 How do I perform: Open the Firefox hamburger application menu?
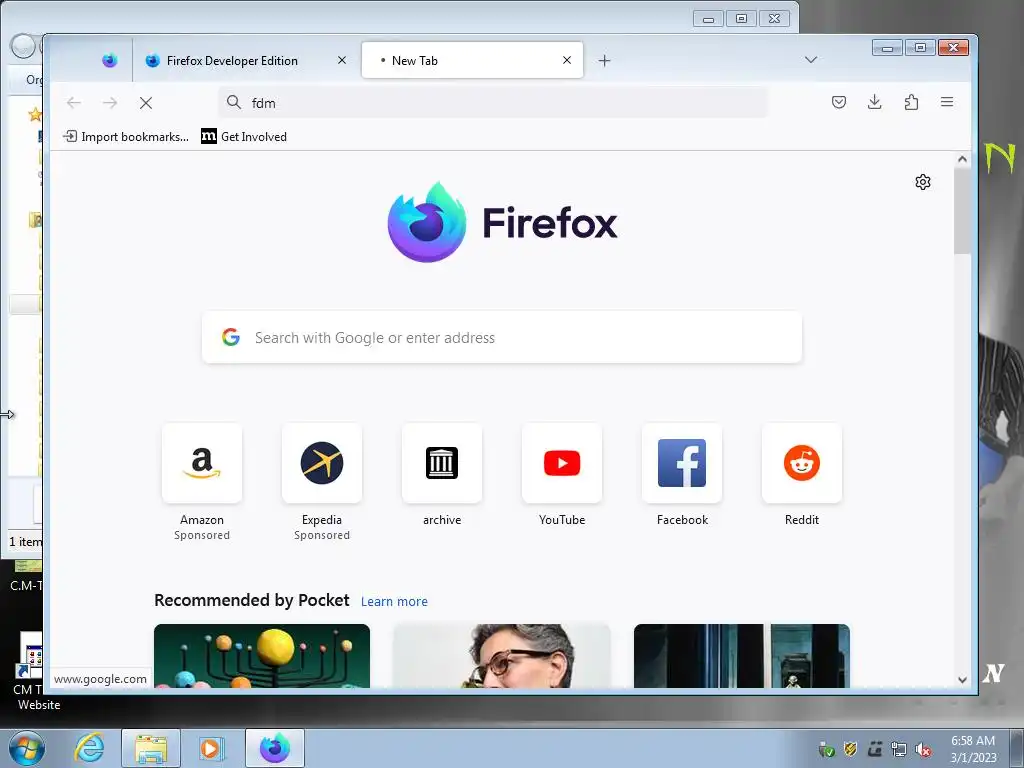click(x=947, y=102)
